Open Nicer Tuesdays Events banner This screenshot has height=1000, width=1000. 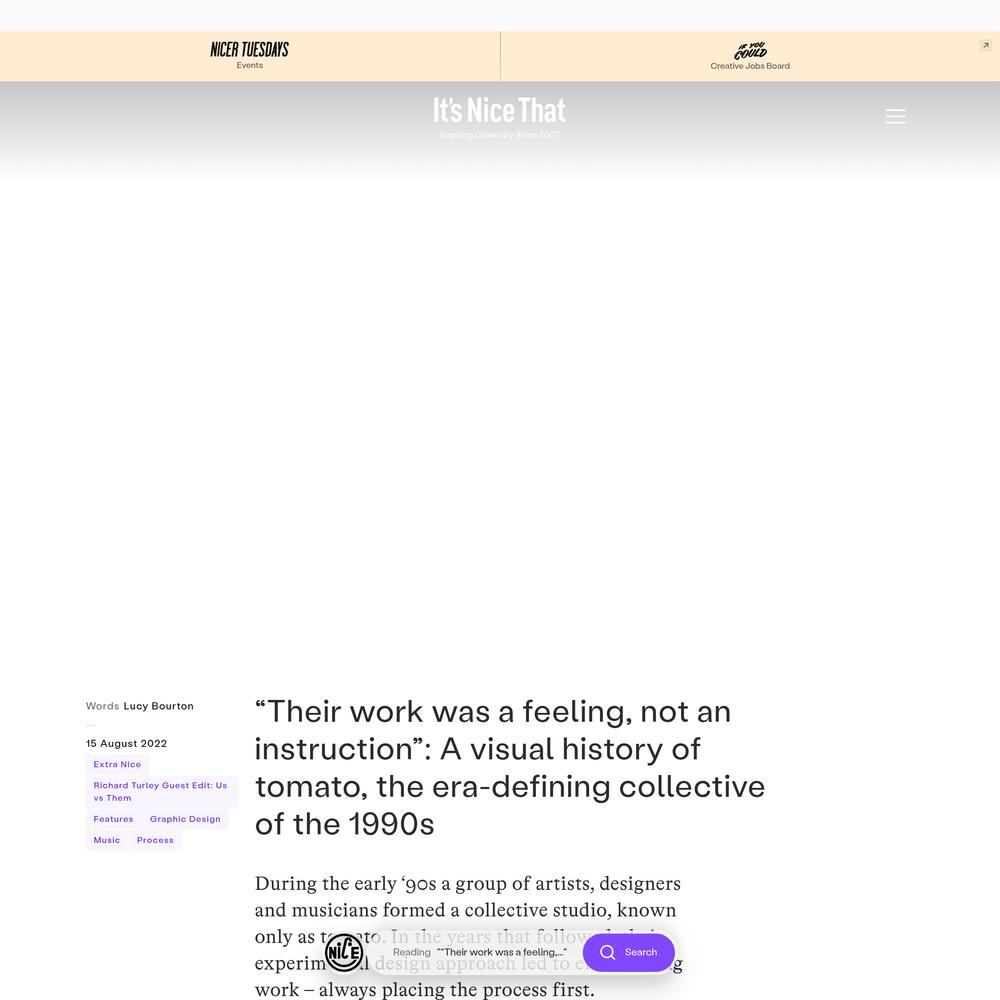pos(249,55)
